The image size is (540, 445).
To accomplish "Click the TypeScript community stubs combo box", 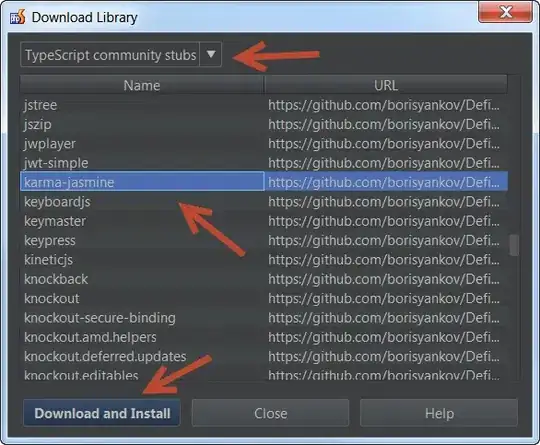I will [x=121, y=54].
